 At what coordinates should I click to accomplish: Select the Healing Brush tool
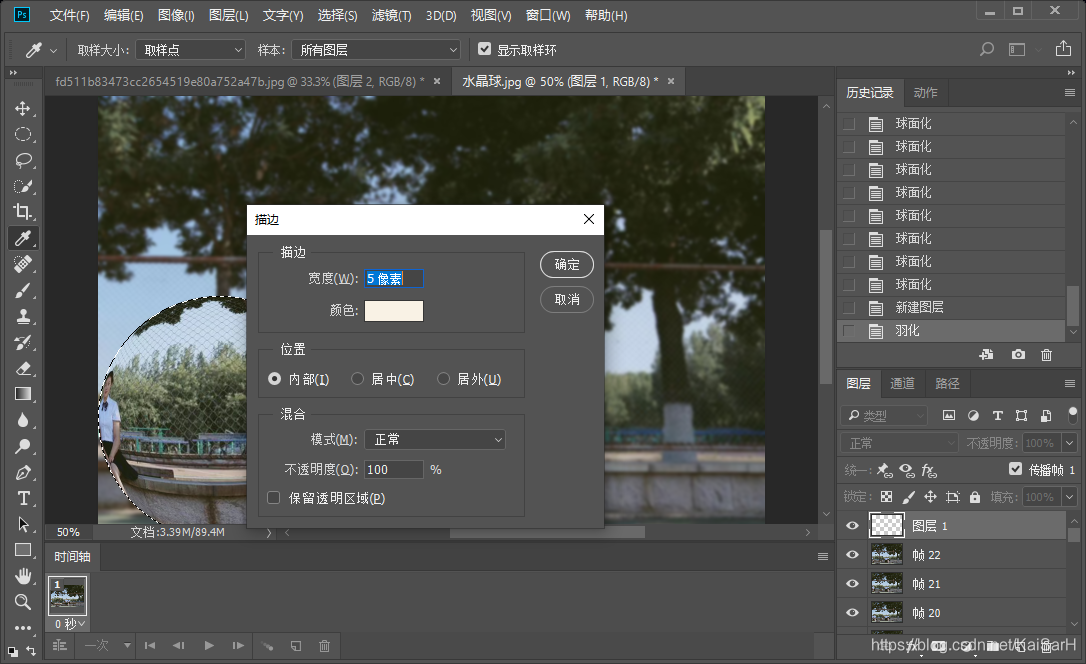coord(23,264)
